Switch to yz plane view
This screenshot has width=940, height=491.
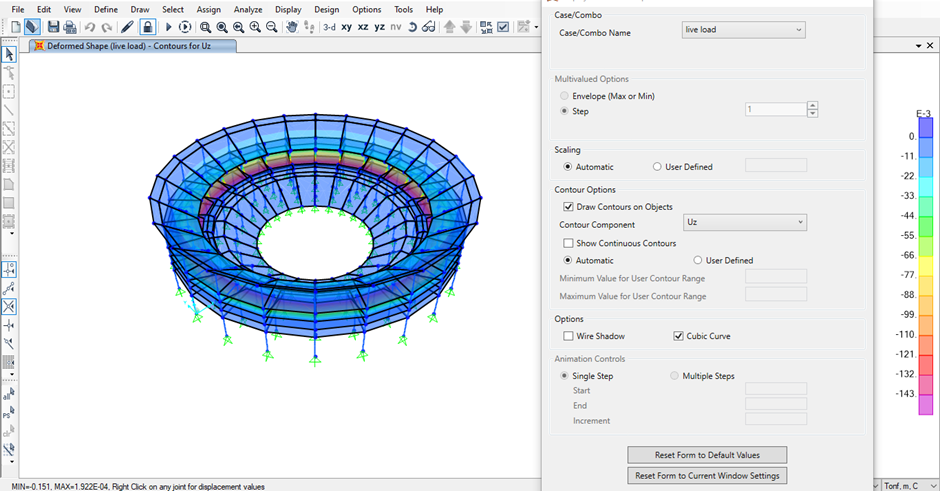379,27
